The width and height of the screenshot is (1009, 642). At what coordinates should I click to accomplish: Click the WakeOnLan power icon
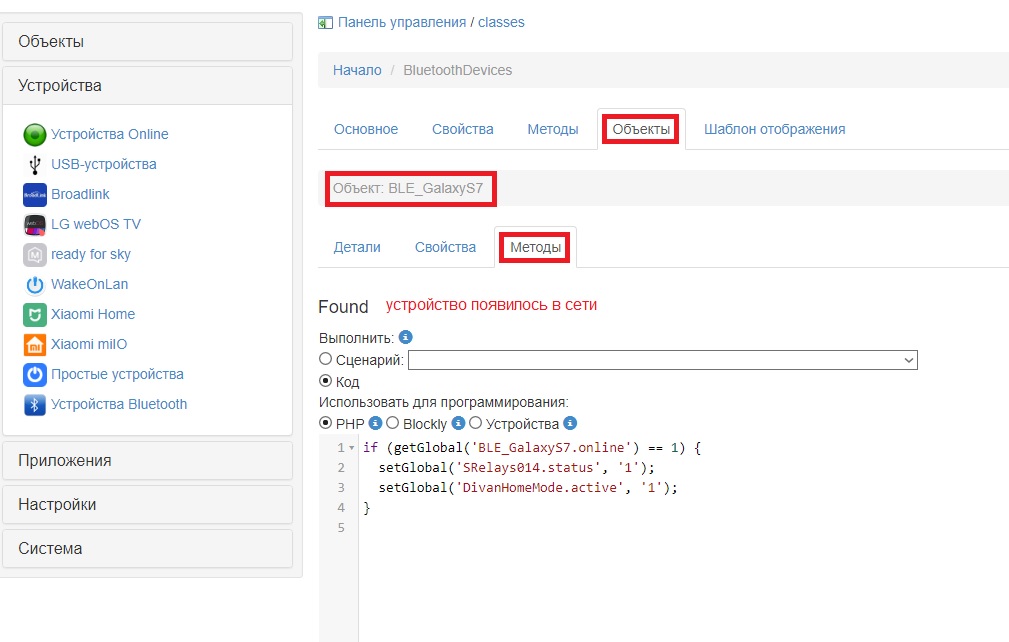click(35, 285)
